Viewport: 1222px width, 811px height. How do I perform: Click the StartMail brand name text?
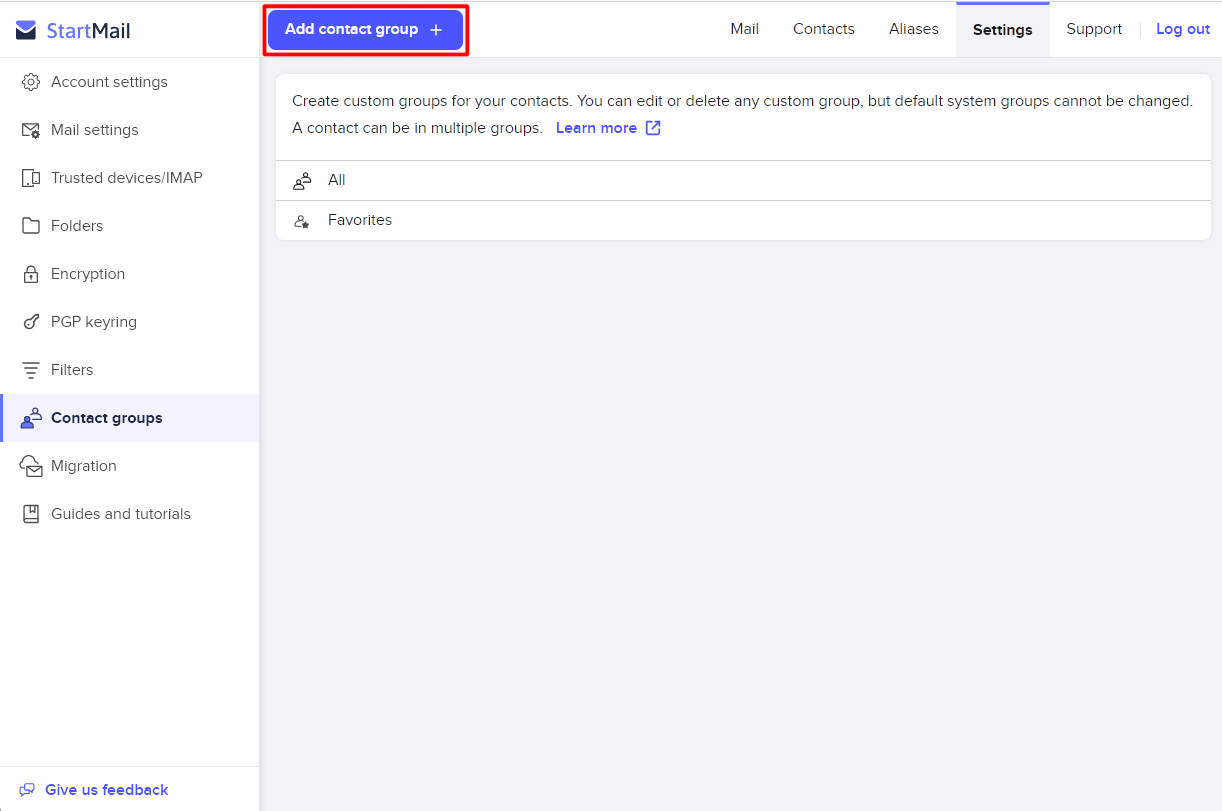88,31
